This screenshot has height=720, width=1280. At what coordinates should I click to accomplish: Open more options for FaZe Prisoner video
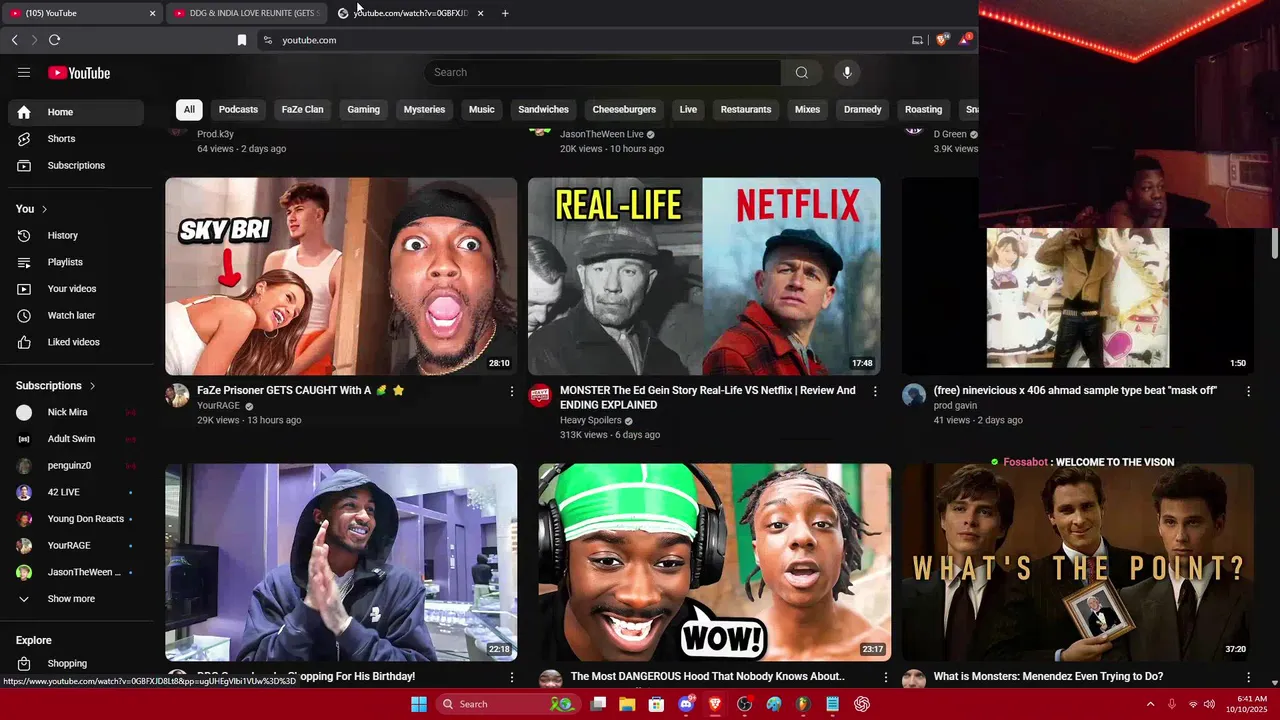512,391
